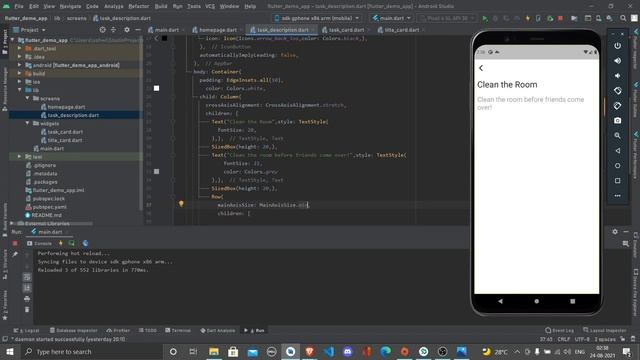Expand the test folder
The image size is (640, 360).
(x=20, y=157)
